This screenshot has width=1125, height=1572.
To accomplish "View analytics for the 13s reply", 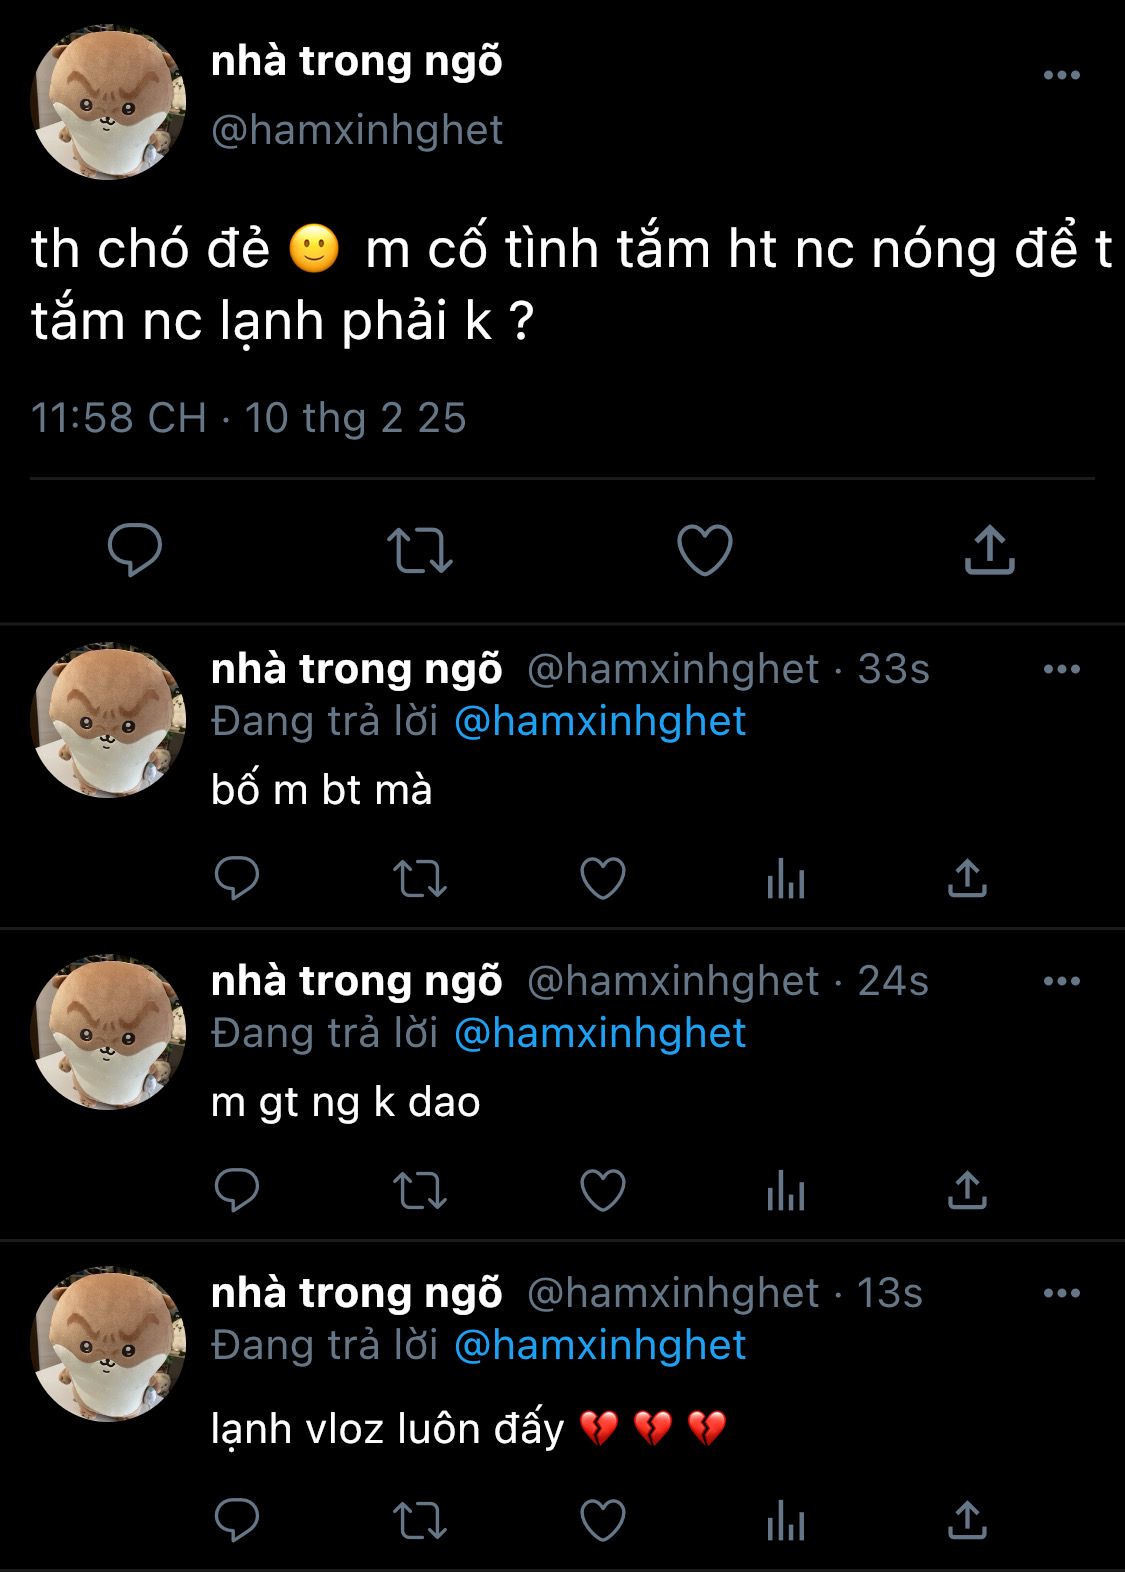I will [786, 1521].
